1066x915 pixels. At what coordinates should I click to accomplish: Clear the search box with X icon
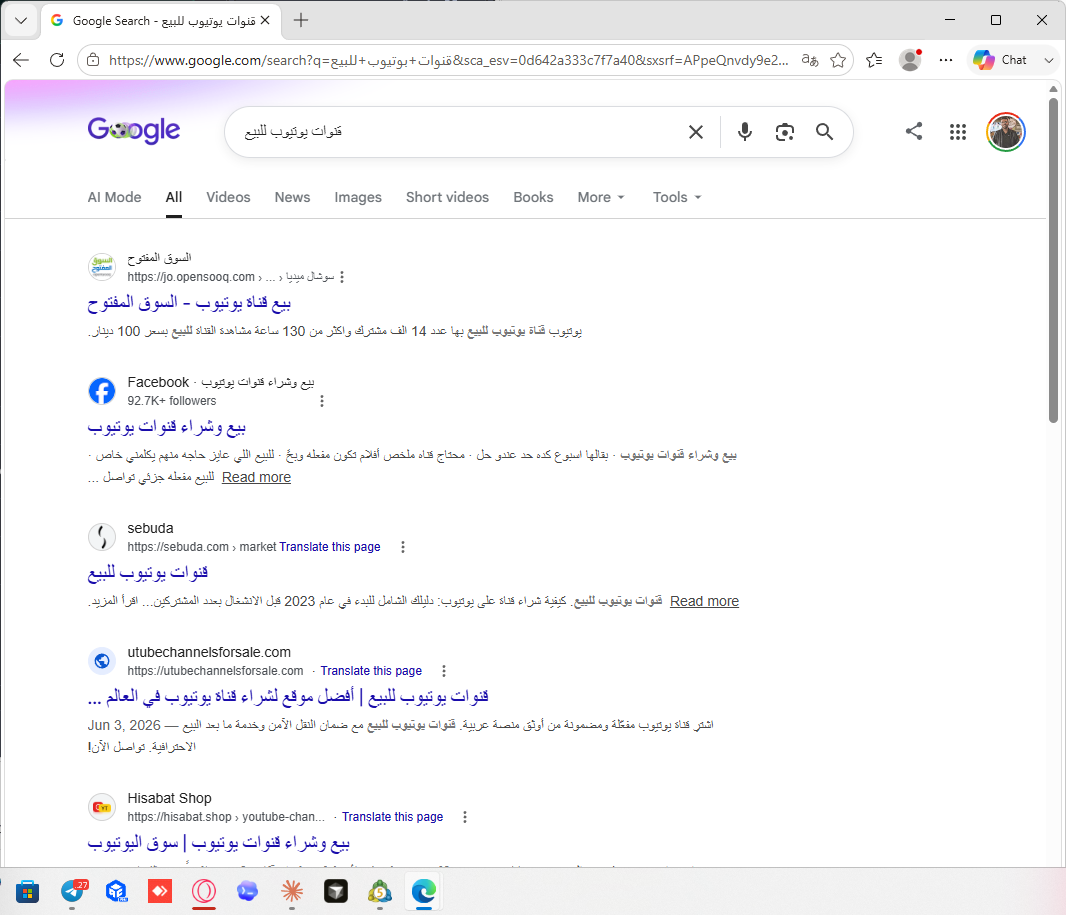(x=695, y=132)
